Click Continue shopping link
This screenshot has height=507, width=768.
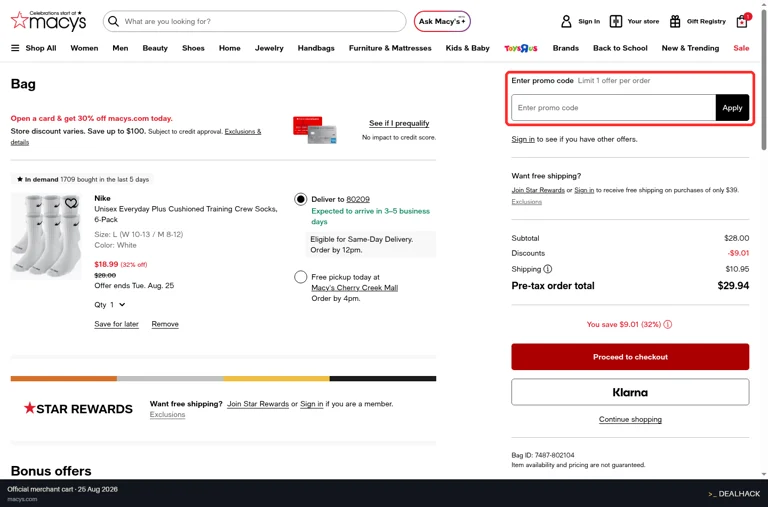630,419
